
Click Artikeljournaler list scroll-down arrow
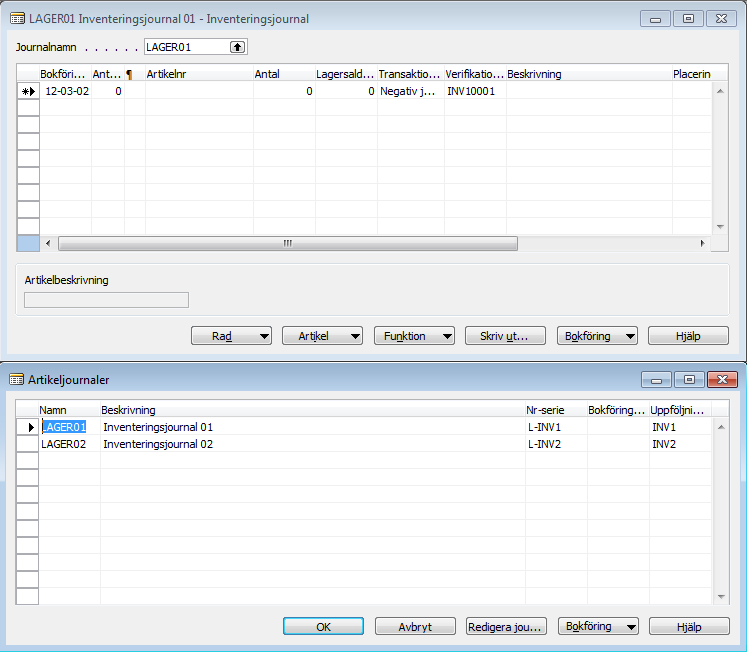pos(721,596)
